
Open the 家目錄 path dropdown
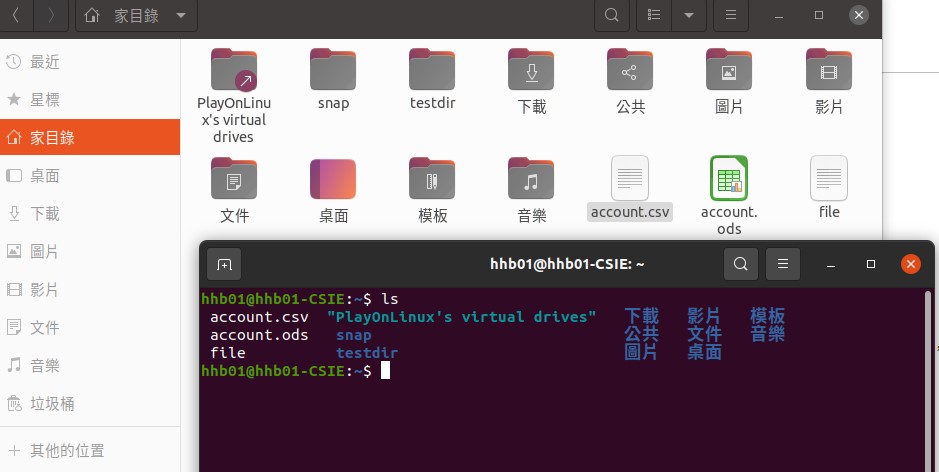tap(137, 15)
